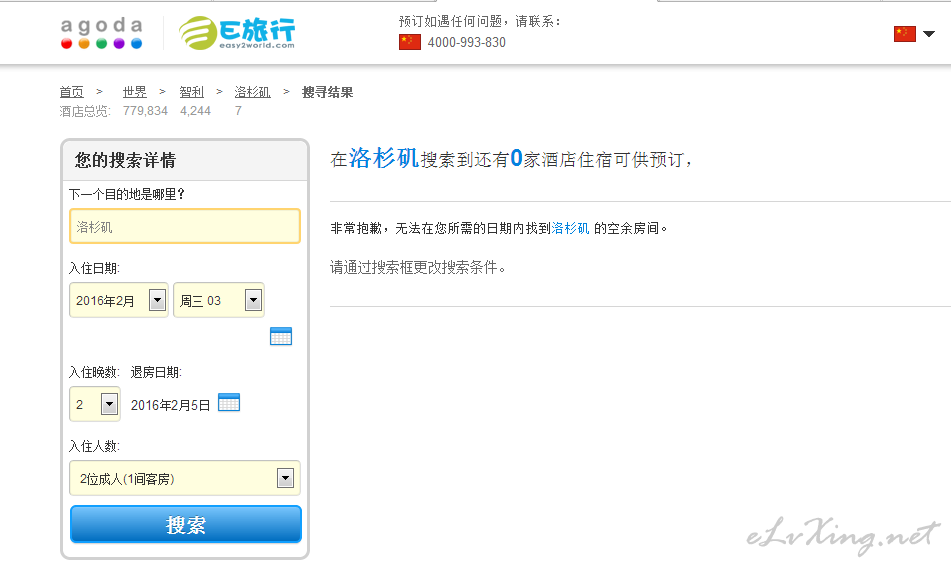Click the blue 洛杉矶 link in apology message

[x=570, y=228]
